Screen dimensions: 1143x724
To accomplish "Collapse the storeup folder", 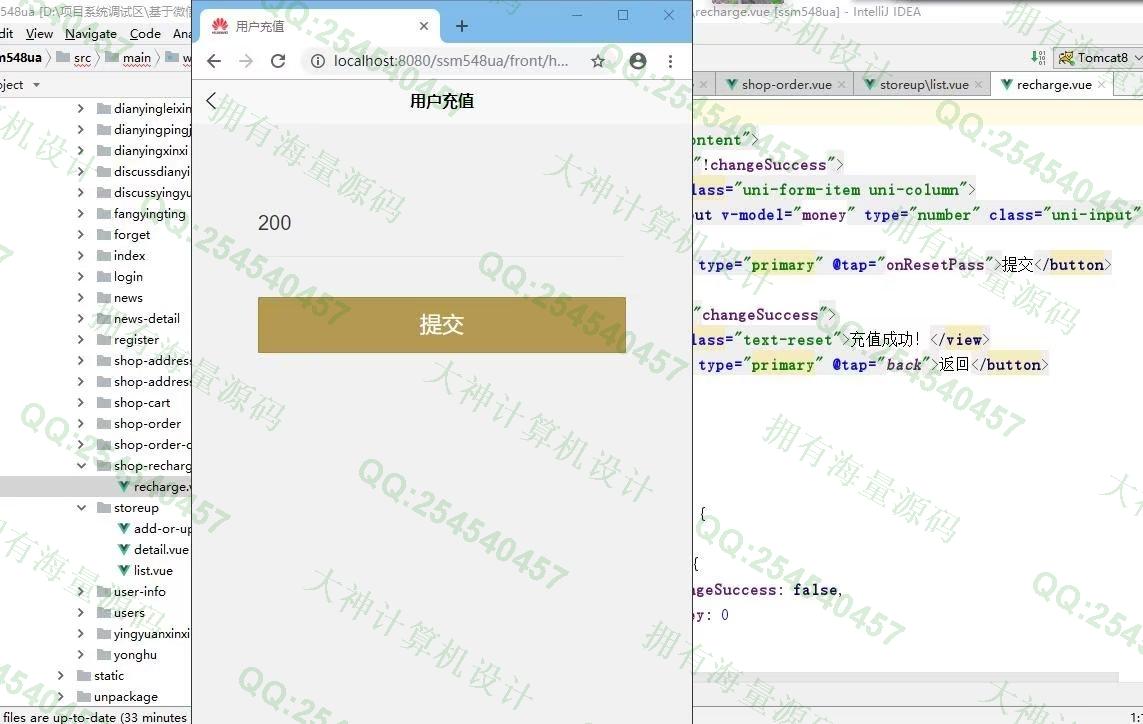I will [x=81, y=508].
